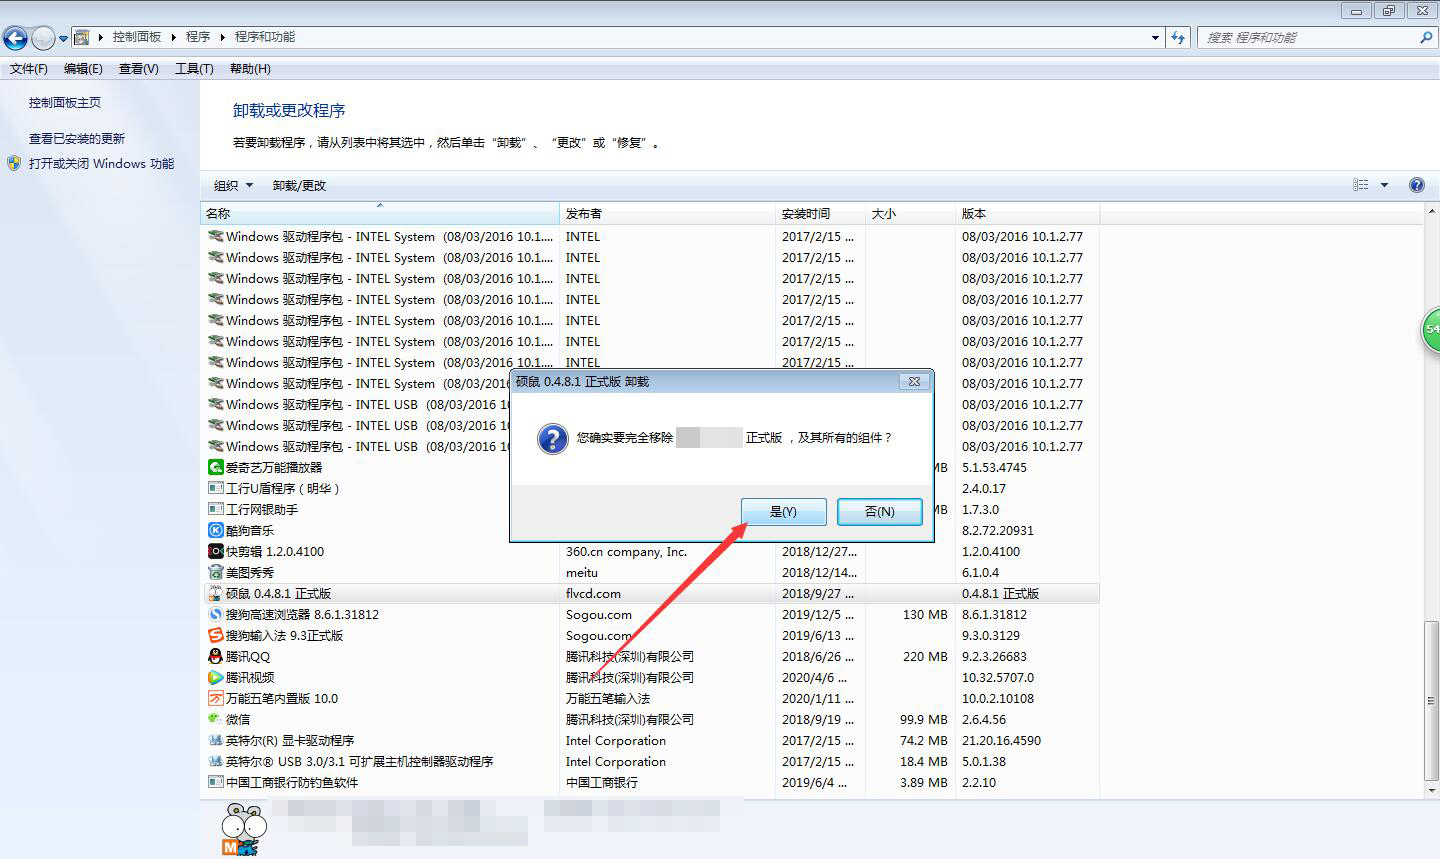Screen dimensions: 1440x859
Task: Open the 帮助(H) menu
Action: 250,69
